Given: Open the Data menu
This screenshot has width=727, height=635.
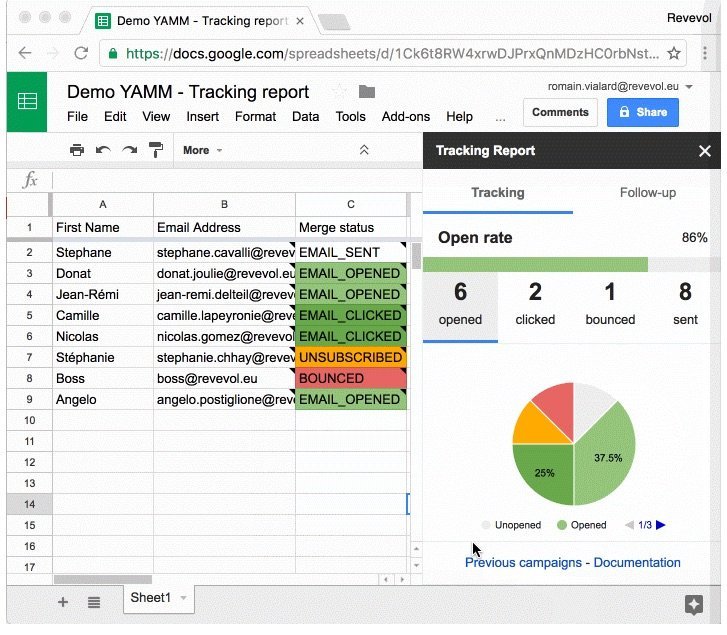Looking at the screenshot, I should [x=306, y=116].
